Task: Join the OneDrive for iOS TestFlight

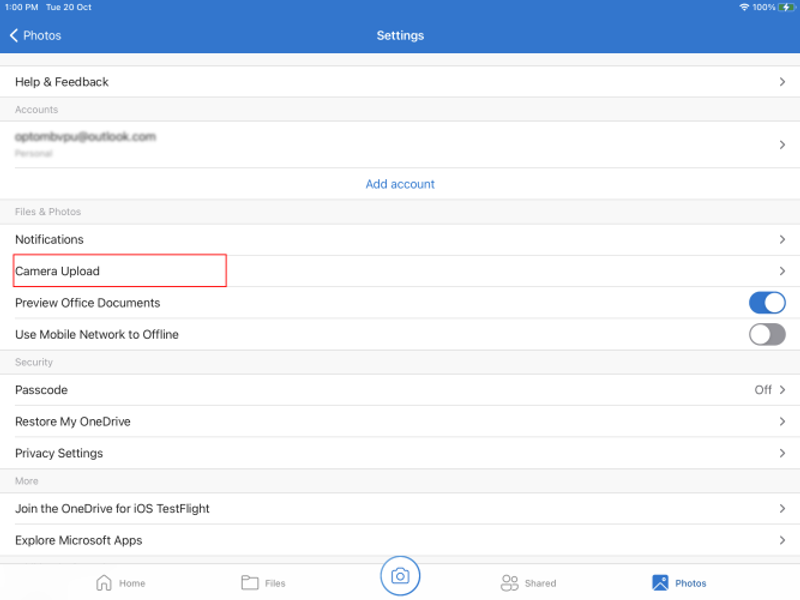Action: (400, 509)
